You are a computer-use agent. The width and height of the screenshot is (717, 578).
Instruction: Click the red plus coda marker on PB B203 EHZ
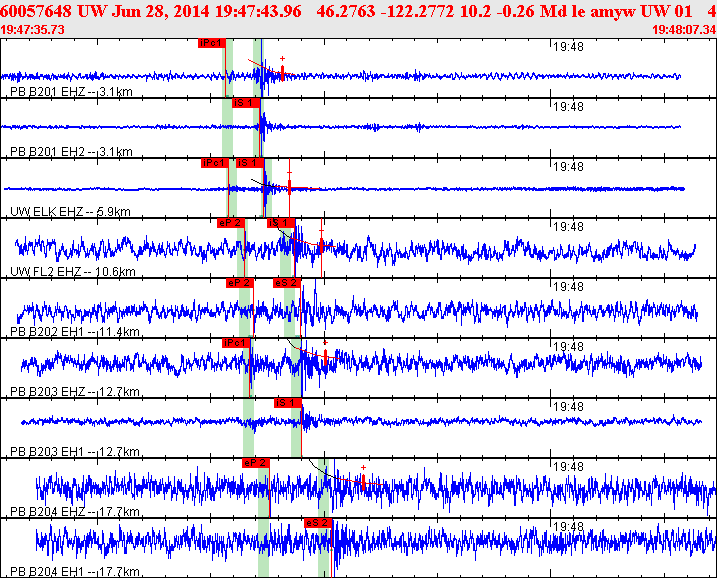325,343
